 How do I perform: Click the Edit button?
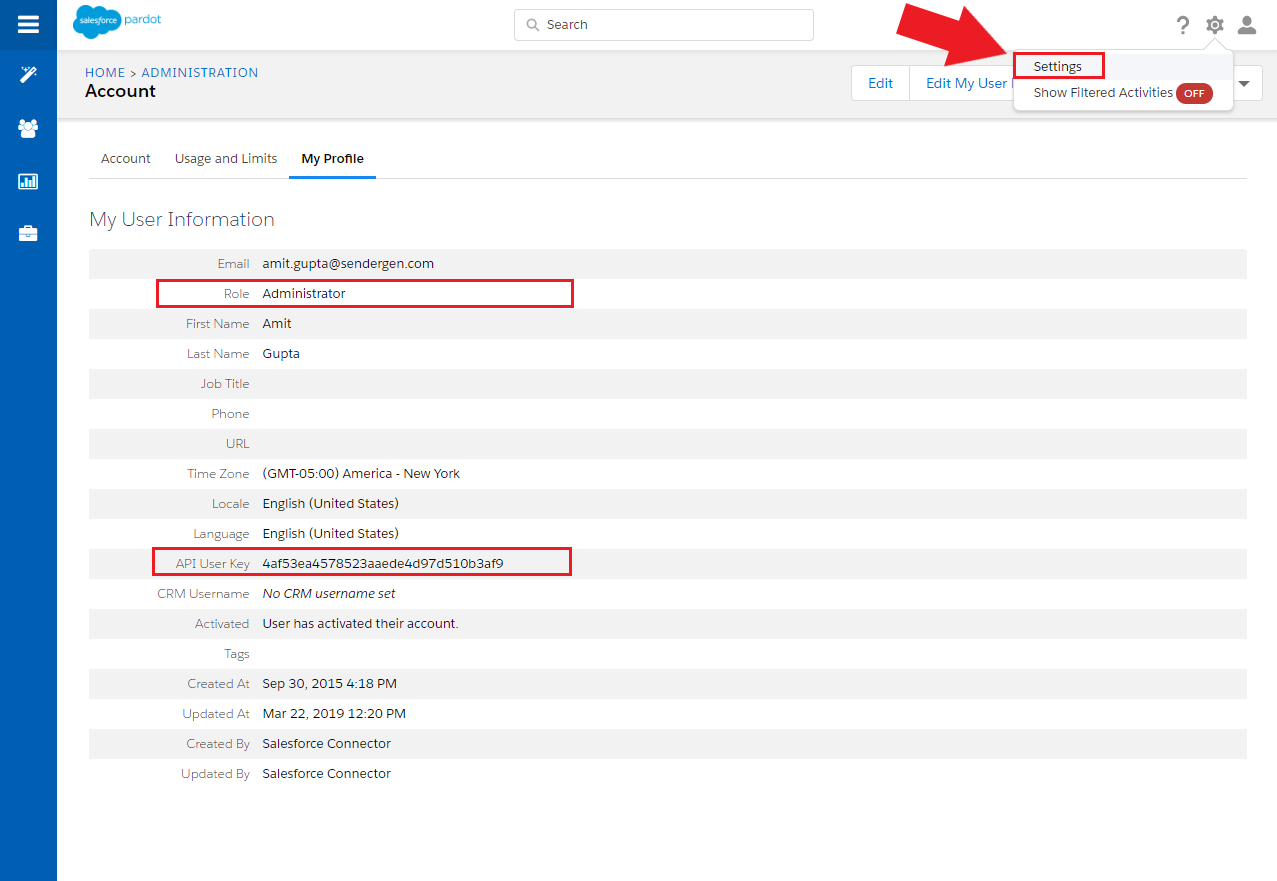pyautogui.click(x=880, y=83)
